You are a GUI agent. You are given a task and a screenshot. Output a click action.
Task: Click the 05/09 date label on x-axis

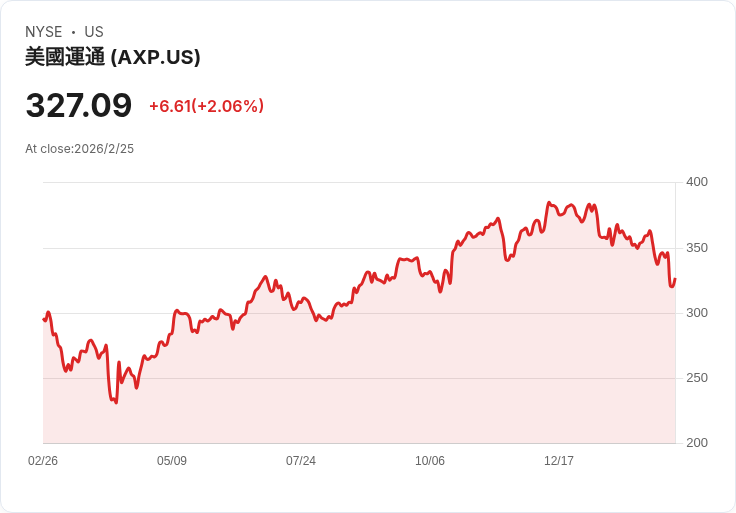pos(172,461)
